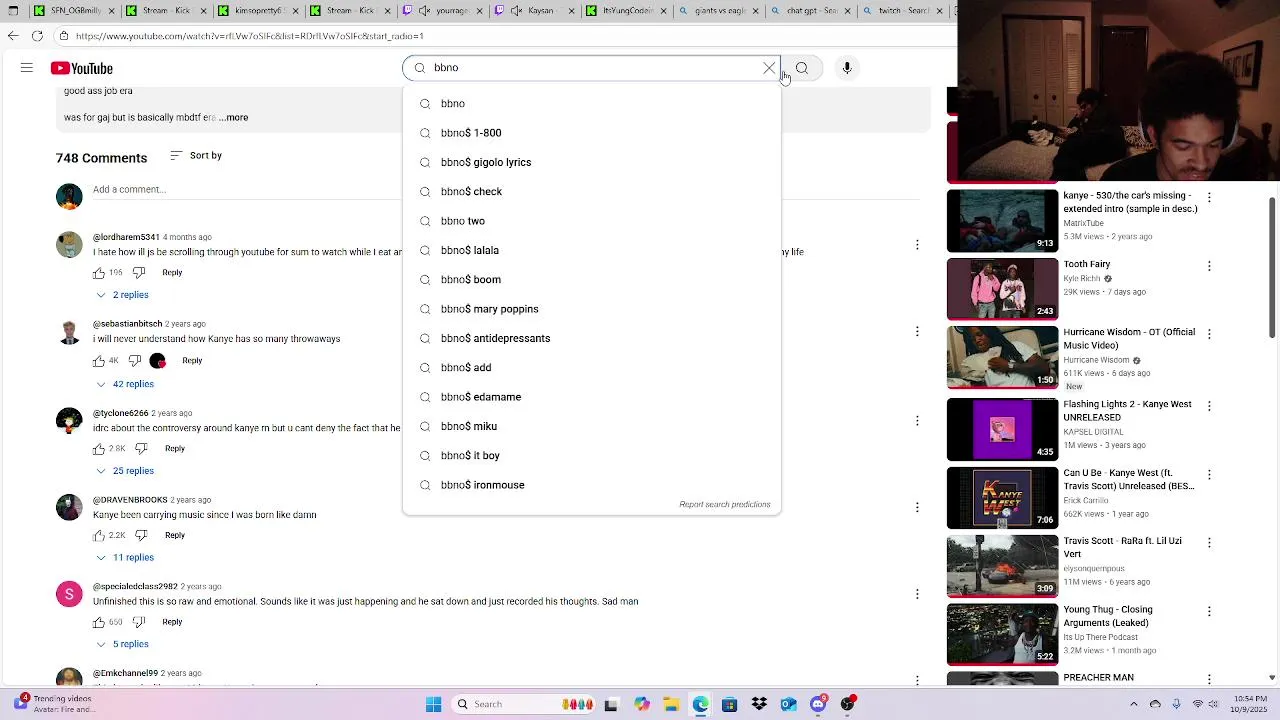The image size is (1280, 720).
Task: Choose suggestion "bbno$ edamame"
Action: coord(591,397)
